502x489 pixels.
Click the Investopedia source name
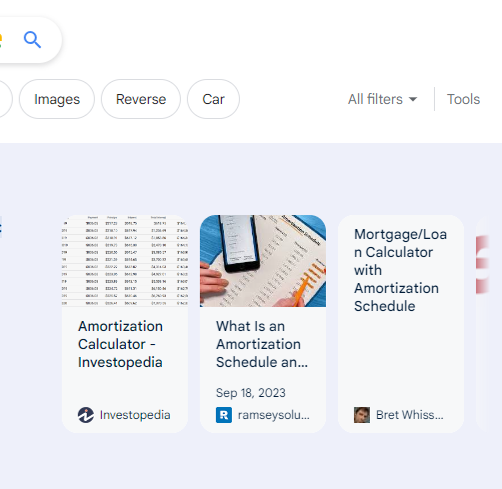pos(135,415)
